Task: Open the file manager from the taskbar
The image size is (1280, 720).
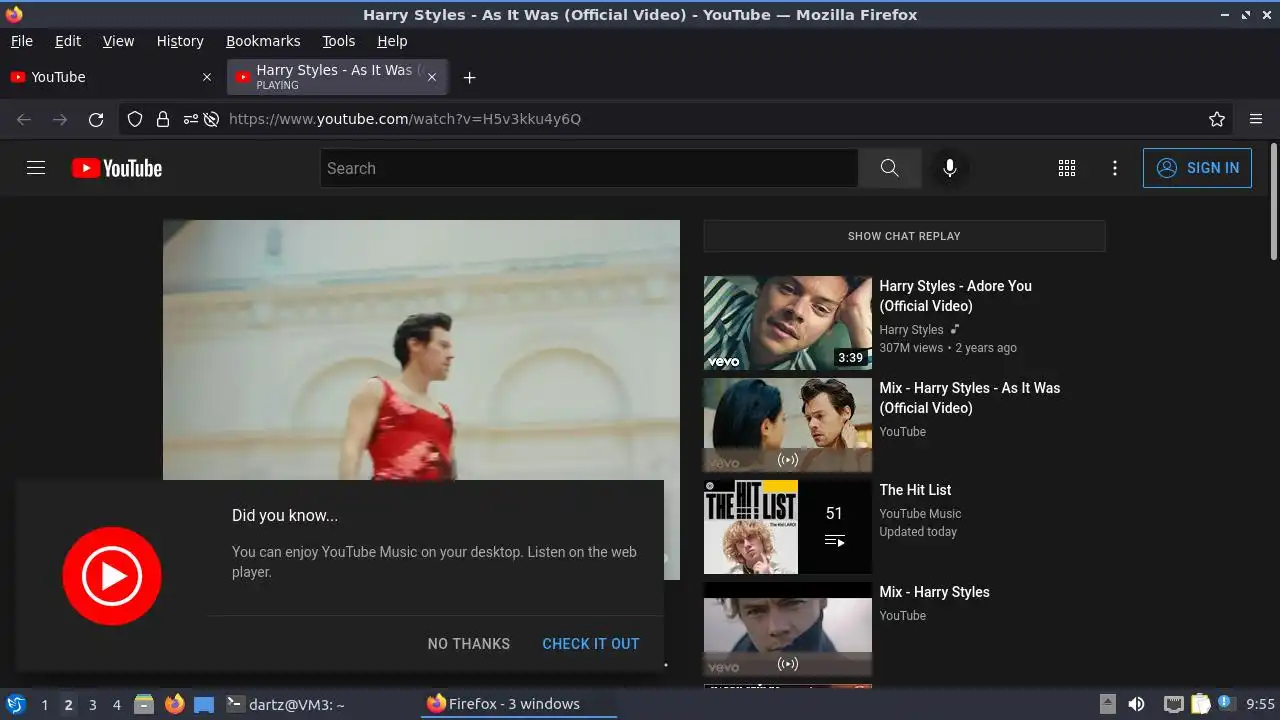Action: point(144,704)
